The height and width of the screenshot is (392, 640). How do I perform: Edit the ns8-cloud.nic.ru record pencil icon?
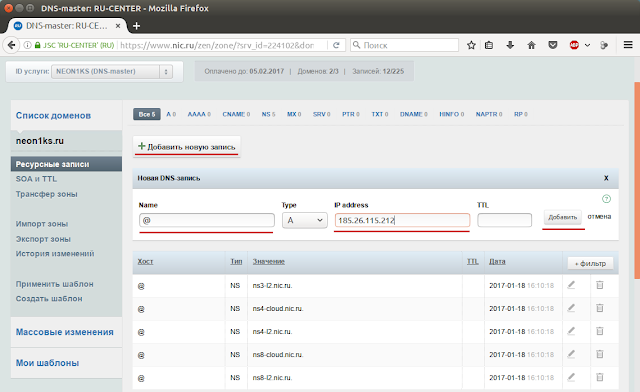pyautogui.click(x=571, y=354)
